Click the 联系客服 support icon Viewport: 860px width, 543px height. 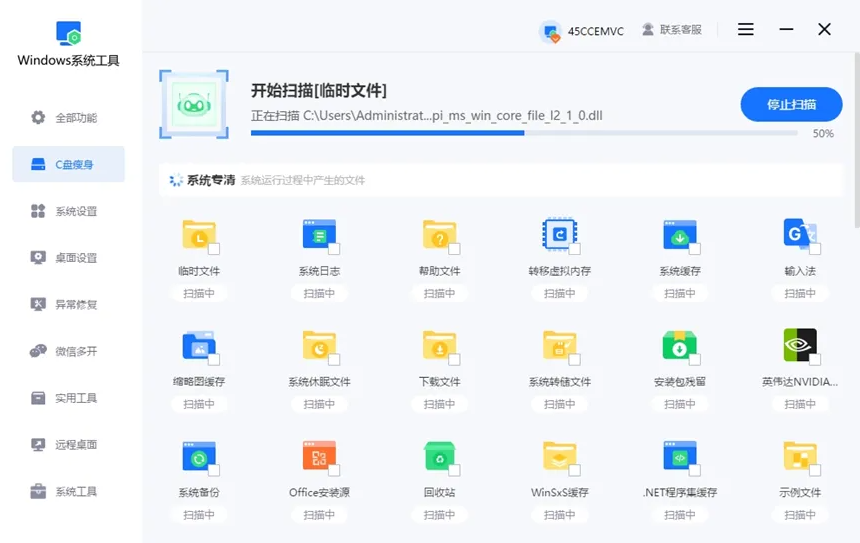point(648,30)
